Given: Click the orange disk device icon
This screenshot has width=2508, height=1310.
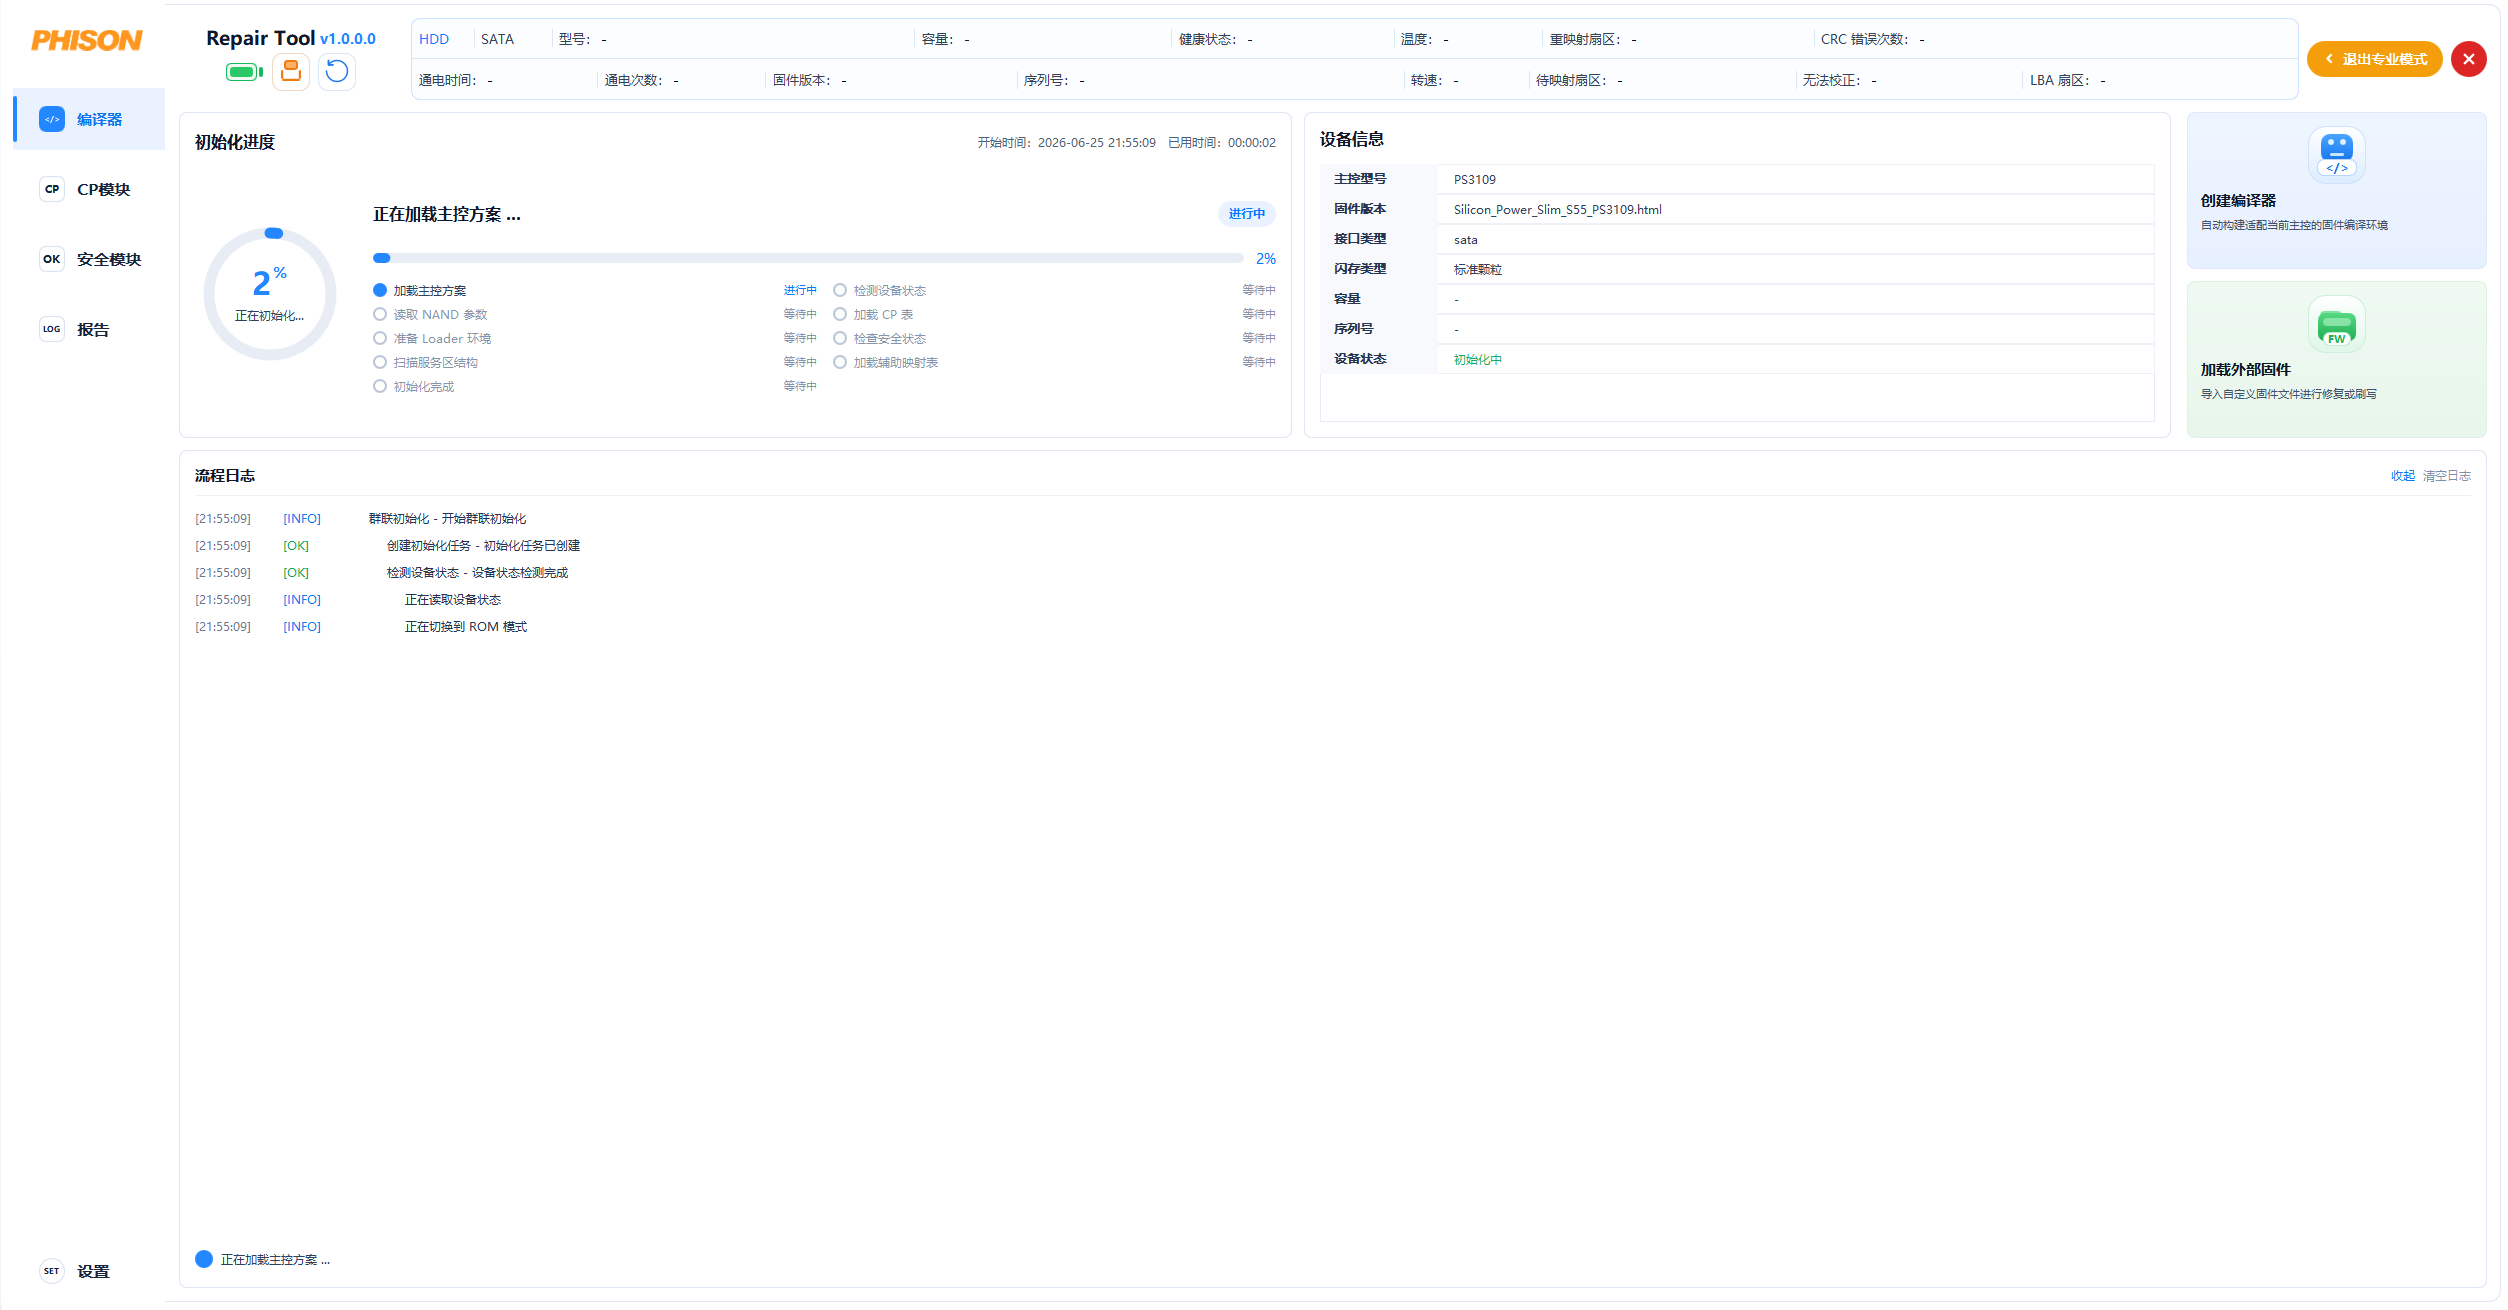Looking at the screenshot, I should click(291, 72).
